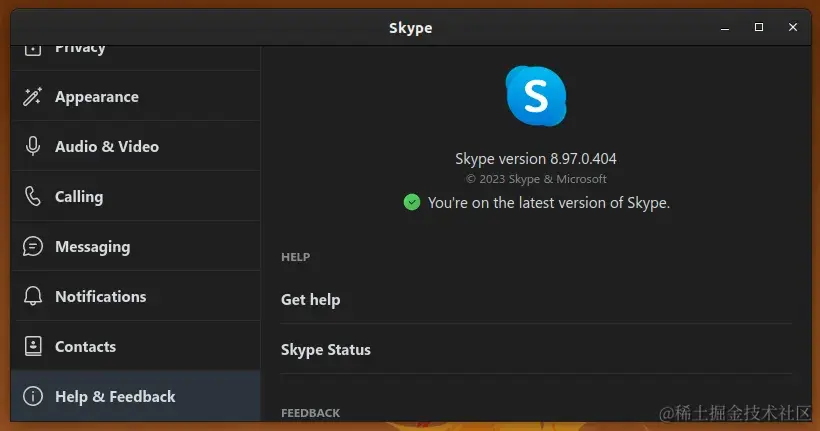Go to Audio & Video settings

(x=107, y=147)
